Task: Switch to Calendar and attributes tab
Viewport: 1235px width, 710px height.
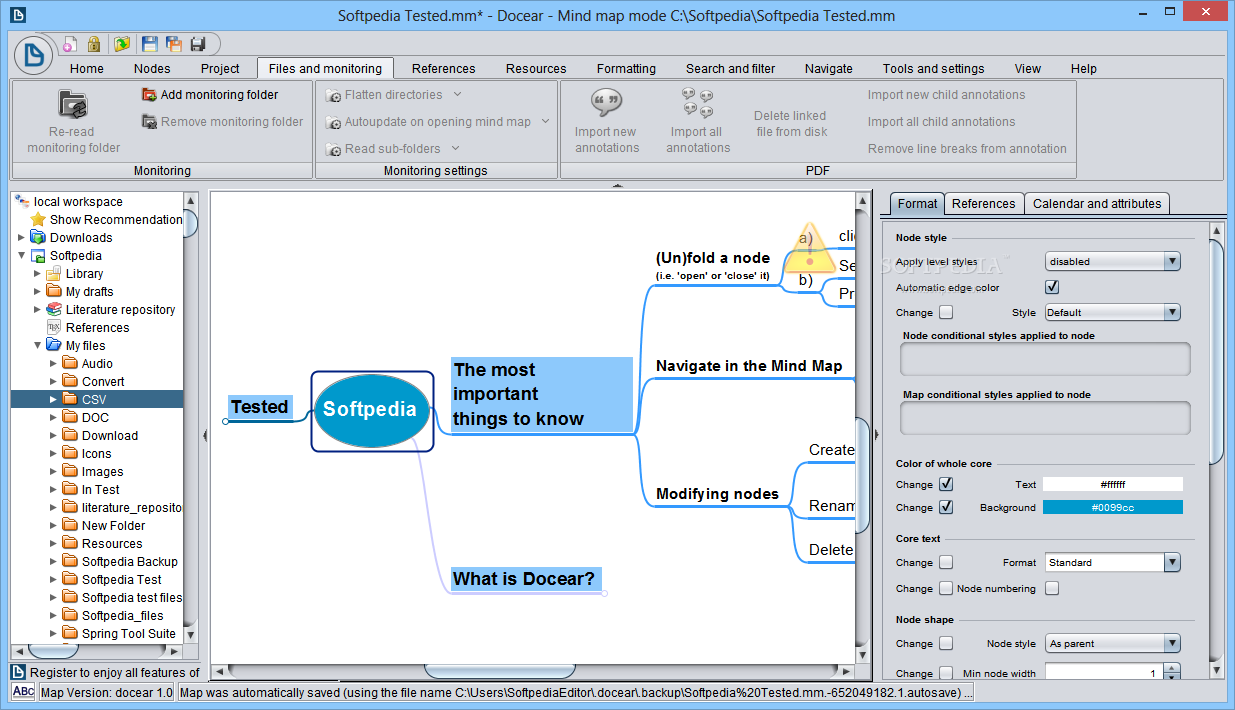Action: pos(1097,203)
